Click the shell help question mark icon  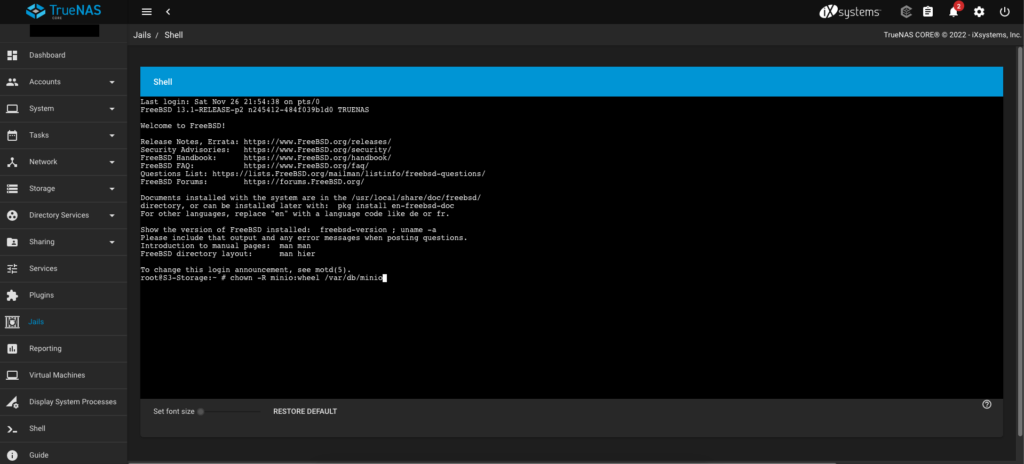(x=987, y=404)
